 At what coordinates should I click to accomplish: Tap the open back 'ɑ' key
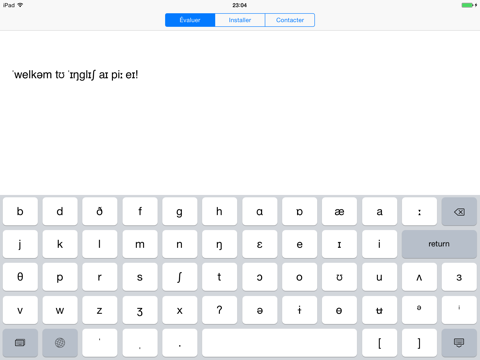pos(259,211)
